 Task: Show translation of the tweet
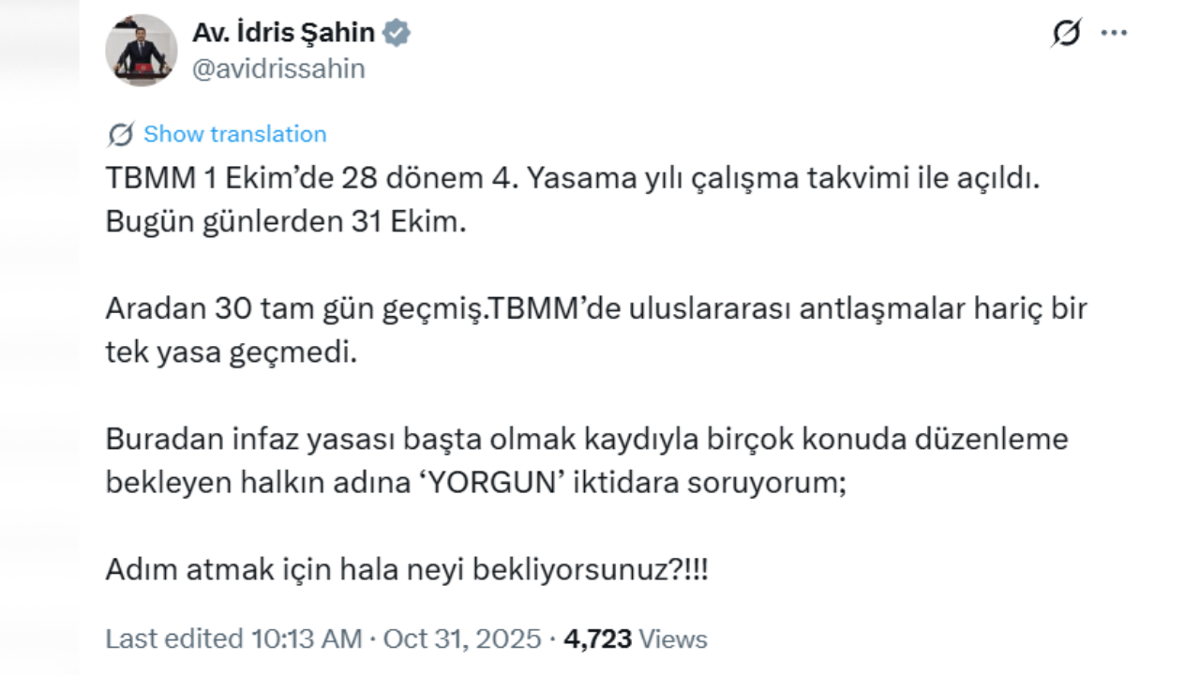(x=235, y=134)
